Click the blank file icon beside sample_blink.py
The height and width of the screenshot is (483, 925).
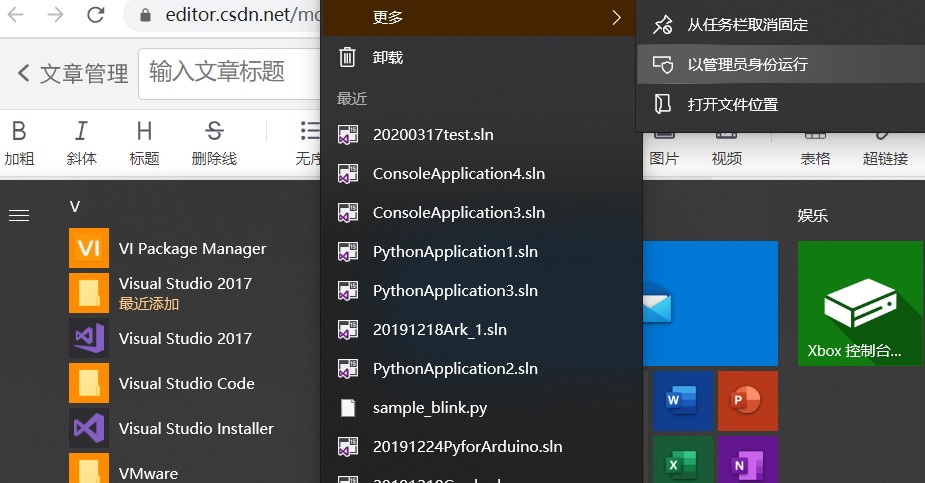(x=348, y=408)
